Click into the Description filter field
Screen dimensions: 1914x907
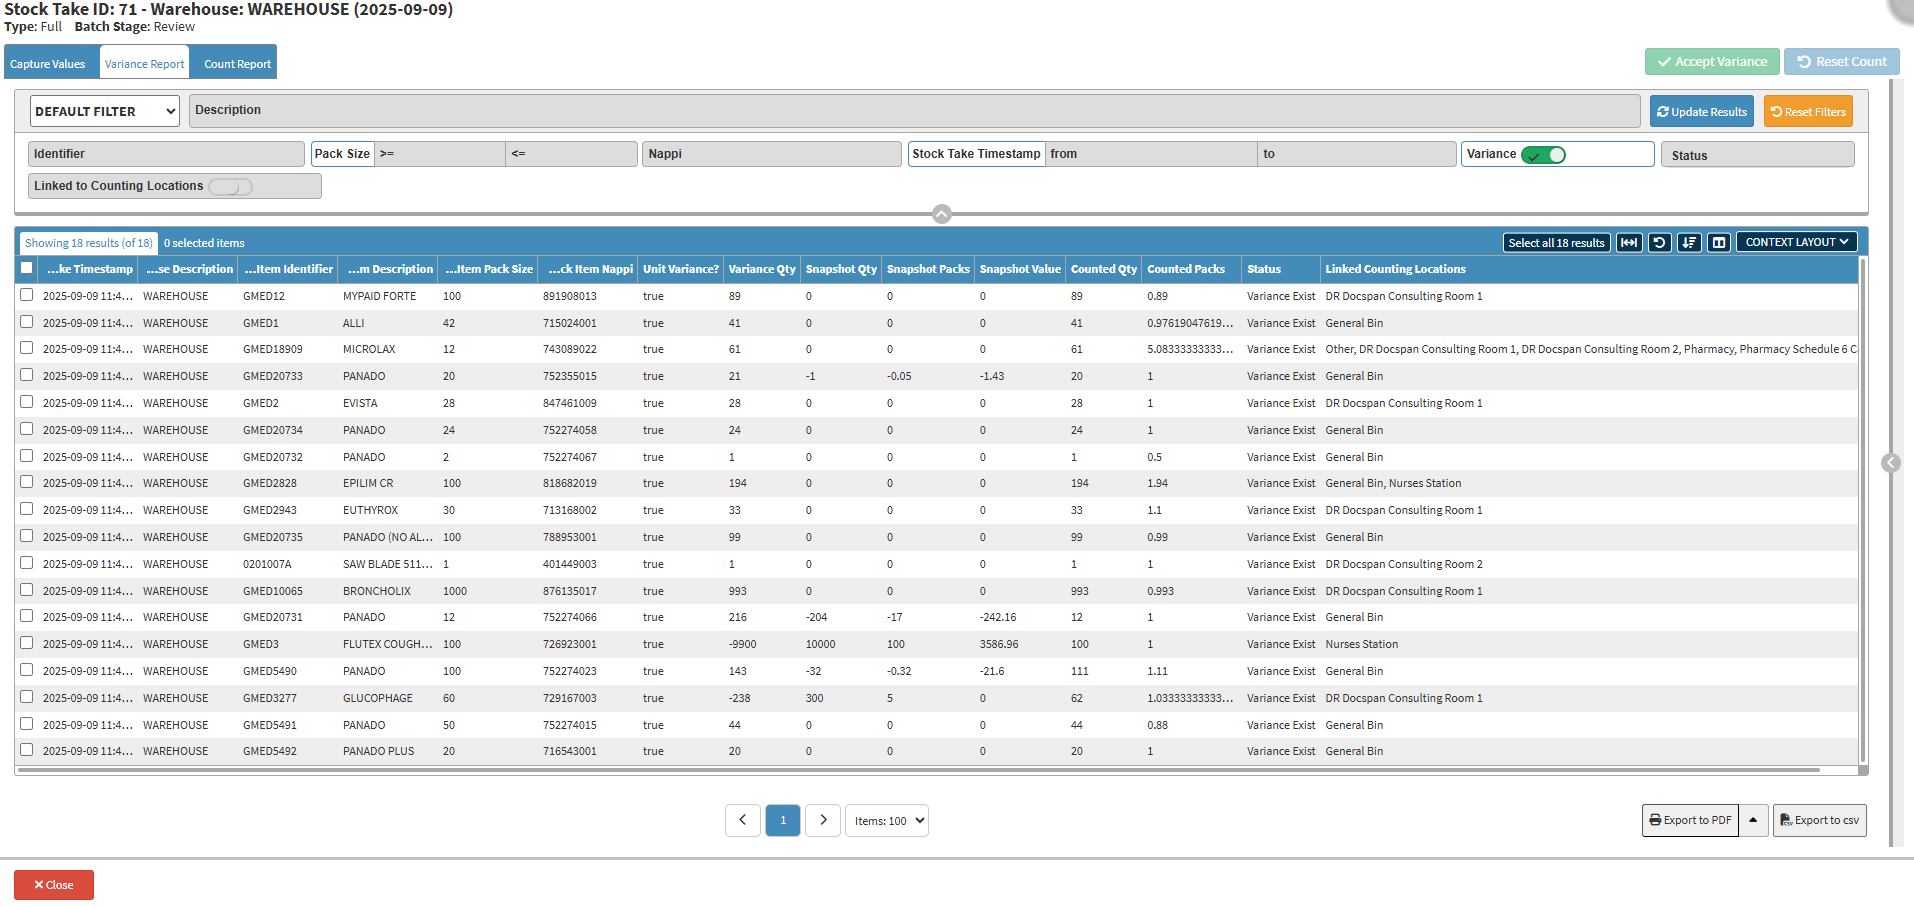click(914, 110)
